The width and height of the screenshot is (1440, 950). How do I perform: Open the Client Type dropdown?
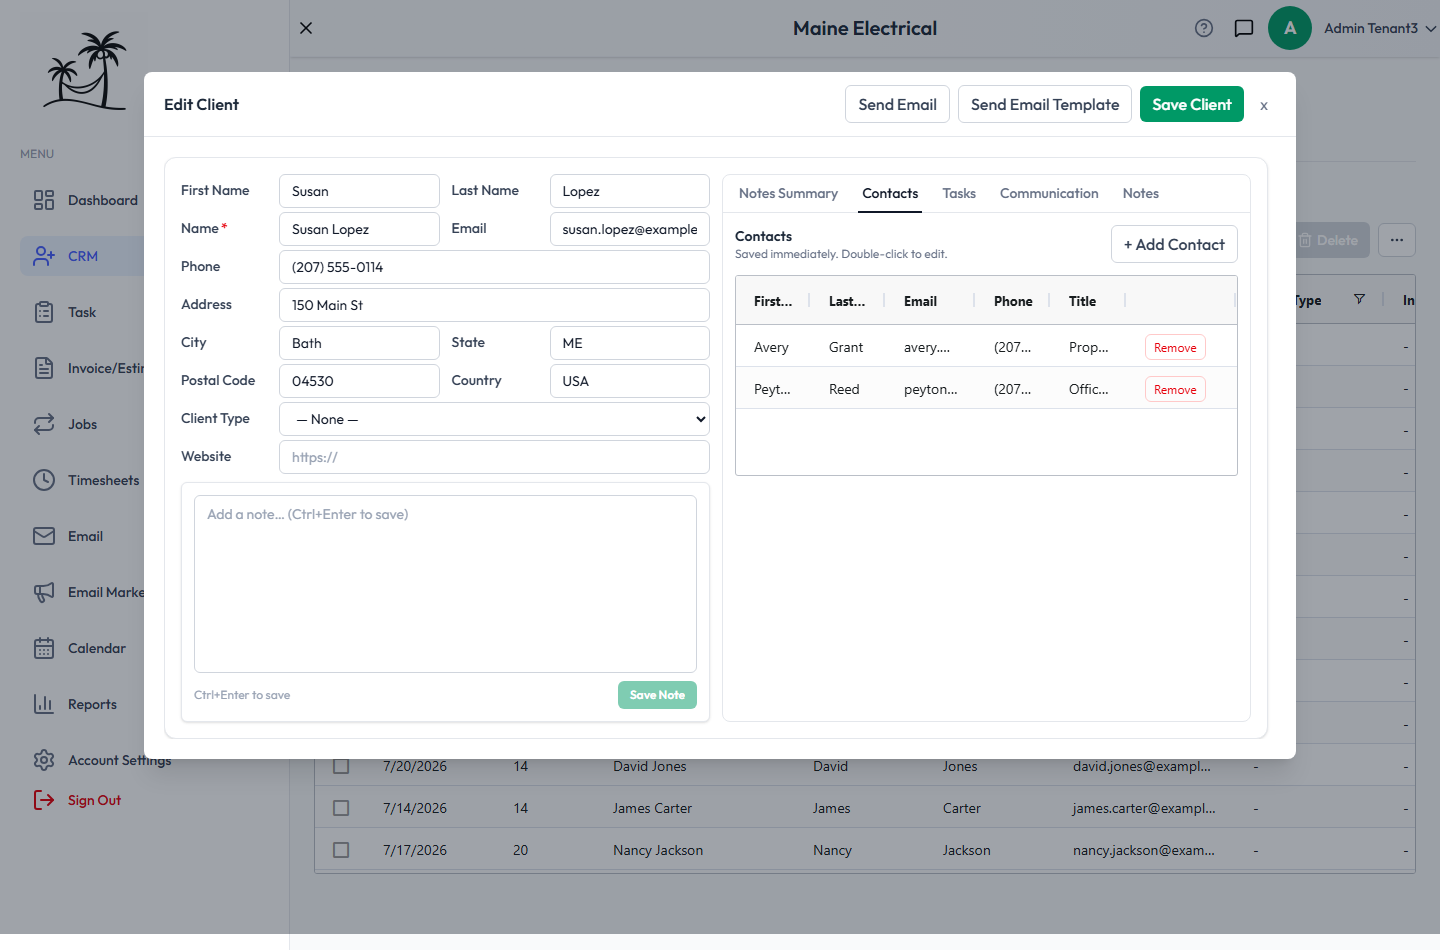(x=494, y=419)
